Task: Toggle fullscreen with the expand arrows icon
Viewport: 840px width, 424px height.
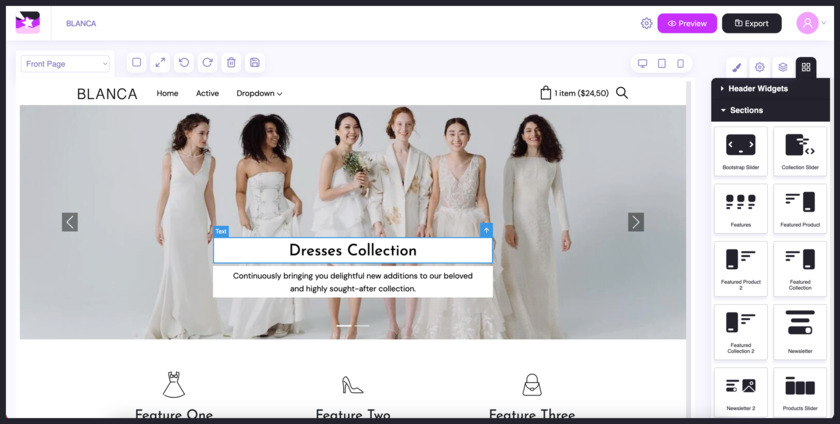Action: (160, 62)
